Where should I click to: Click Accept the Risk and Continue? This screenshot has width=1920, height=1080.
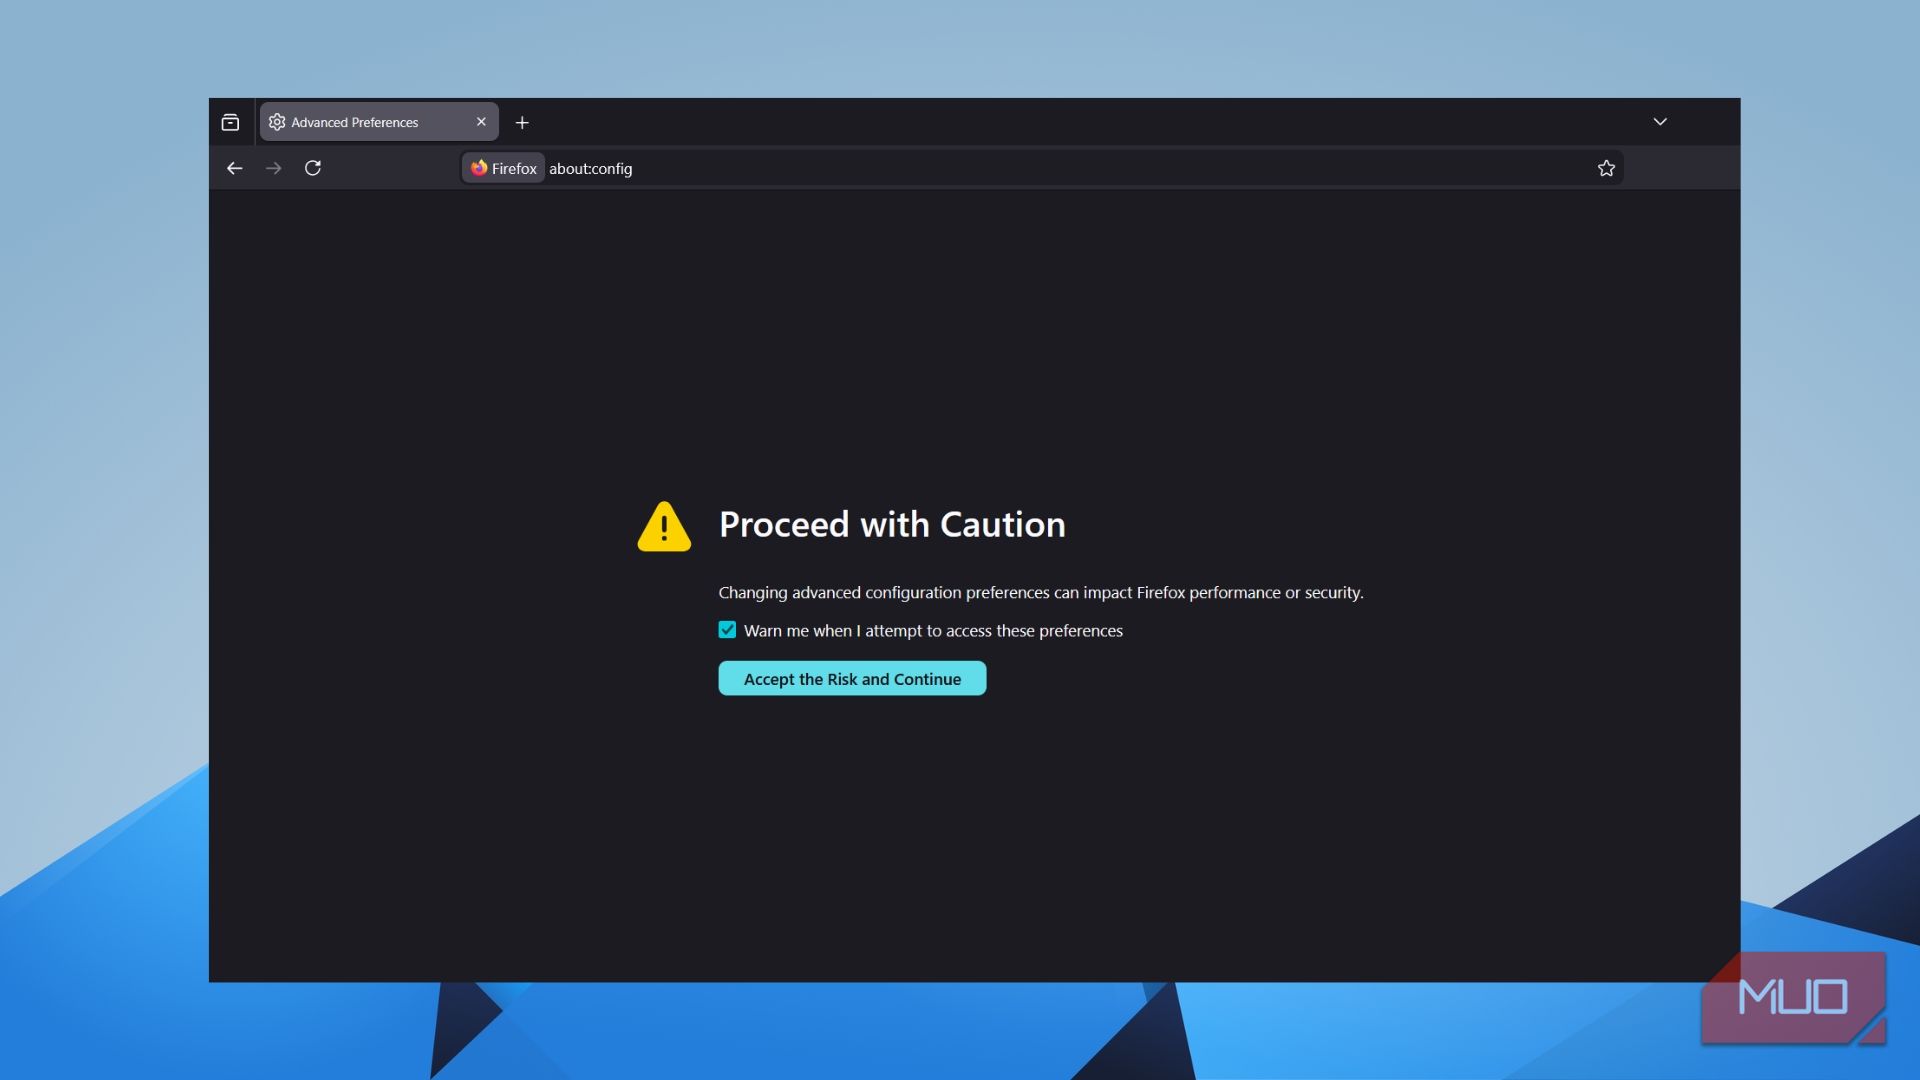click(852, 678)
